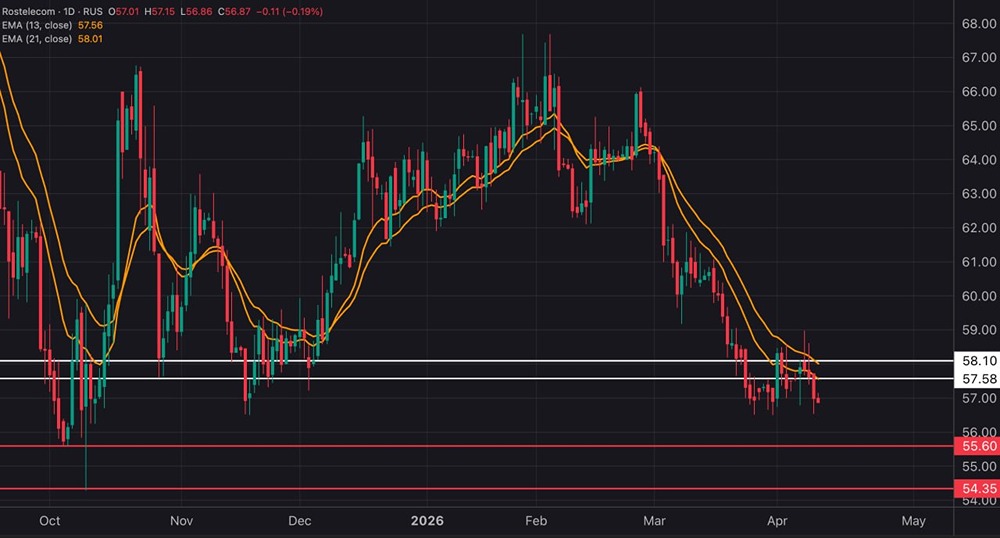Click the 68.00 price axis label
This screenshot has width=1000, height=538.
tap(979, 24)
